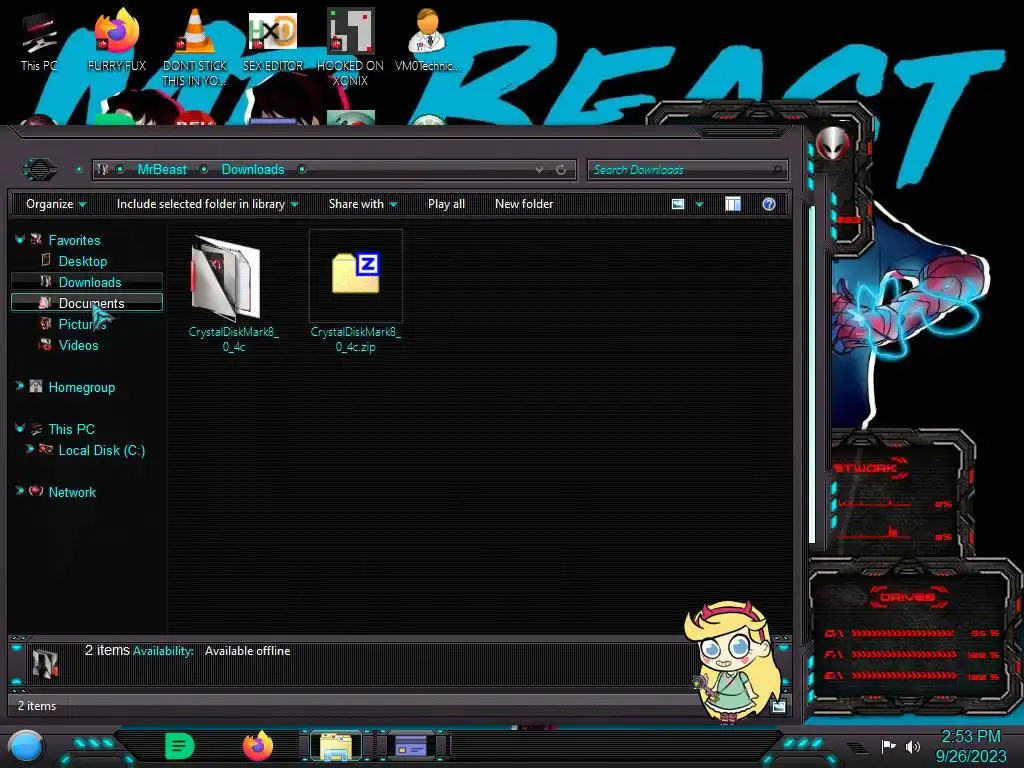Select Videos under Favorites
This screenshot has height=768, width=1024.
[78, 345]
